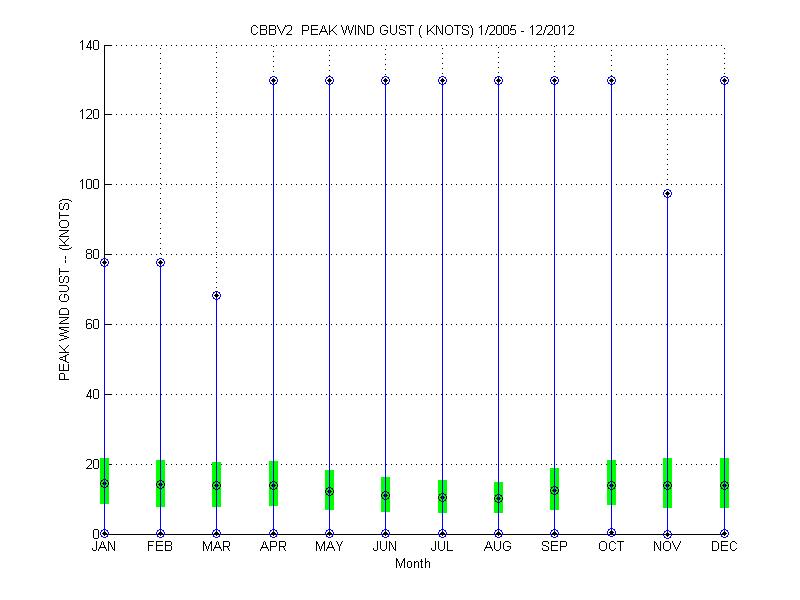Click the September mean marker in green bar
Image resolution: width=800 pixels, height=600 pixels.
pyautogui.click(x=555, y=490)
